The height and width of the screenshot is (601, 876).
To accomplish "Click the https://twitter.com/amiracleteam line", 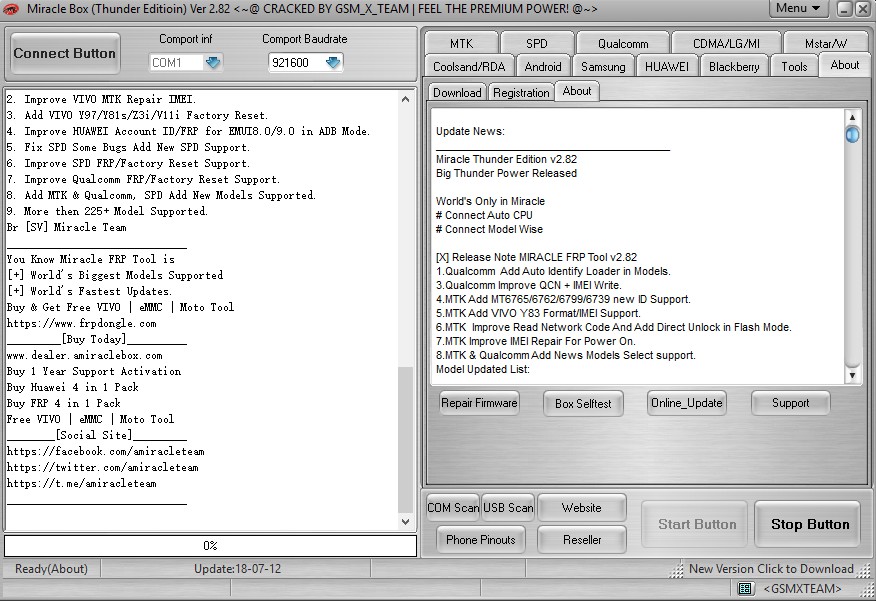I will pos(103,468).
